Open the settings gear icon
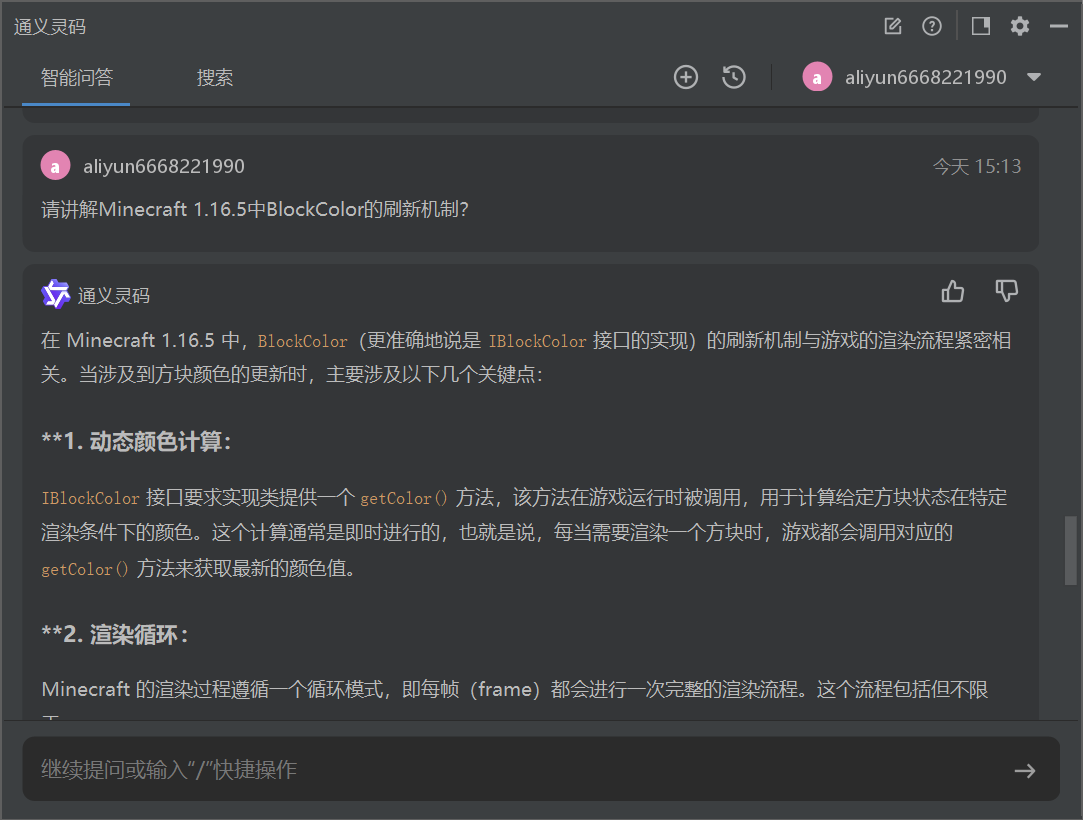Image resolution: width=1083 pixels, height=820 pixels. [x=1020, y=26]
